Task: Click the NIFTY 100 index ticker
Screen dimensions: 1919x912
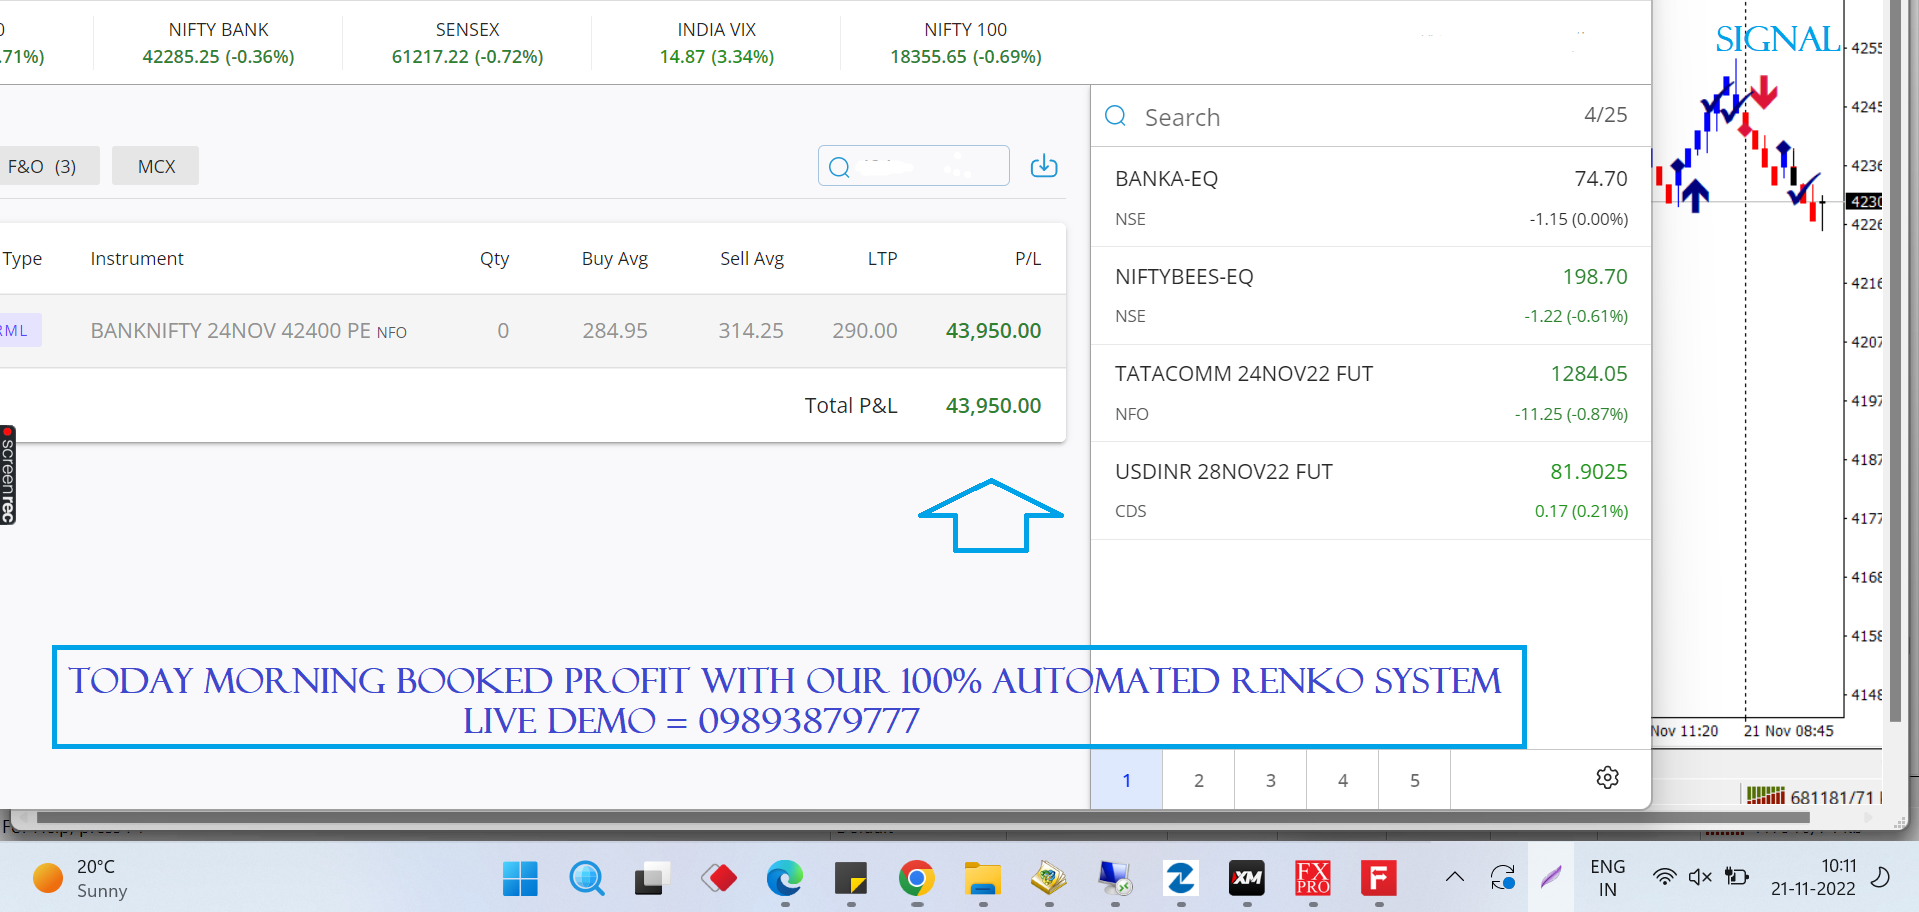Action: pos(965,43)
